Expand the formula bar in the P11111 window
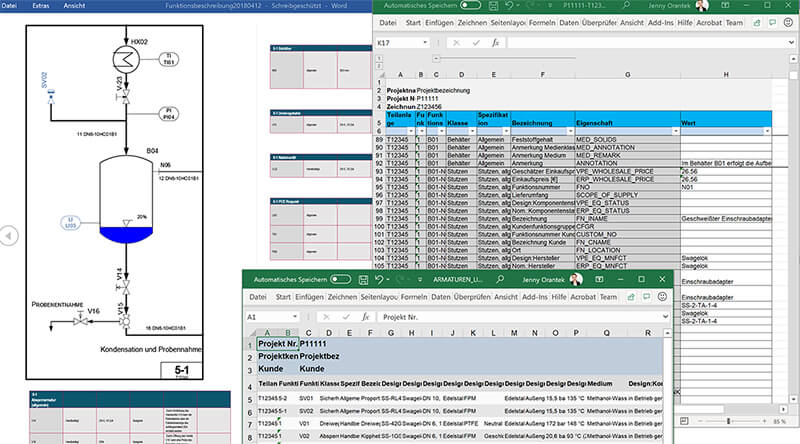The width and height of the screenshot is (800, 444). click(791, 43)
